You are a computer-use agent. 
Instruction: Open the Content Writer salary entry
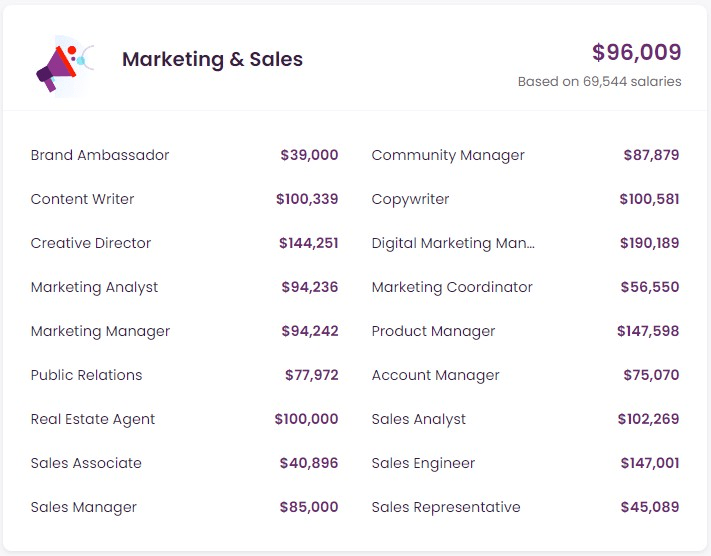click(x=82, y=199)
